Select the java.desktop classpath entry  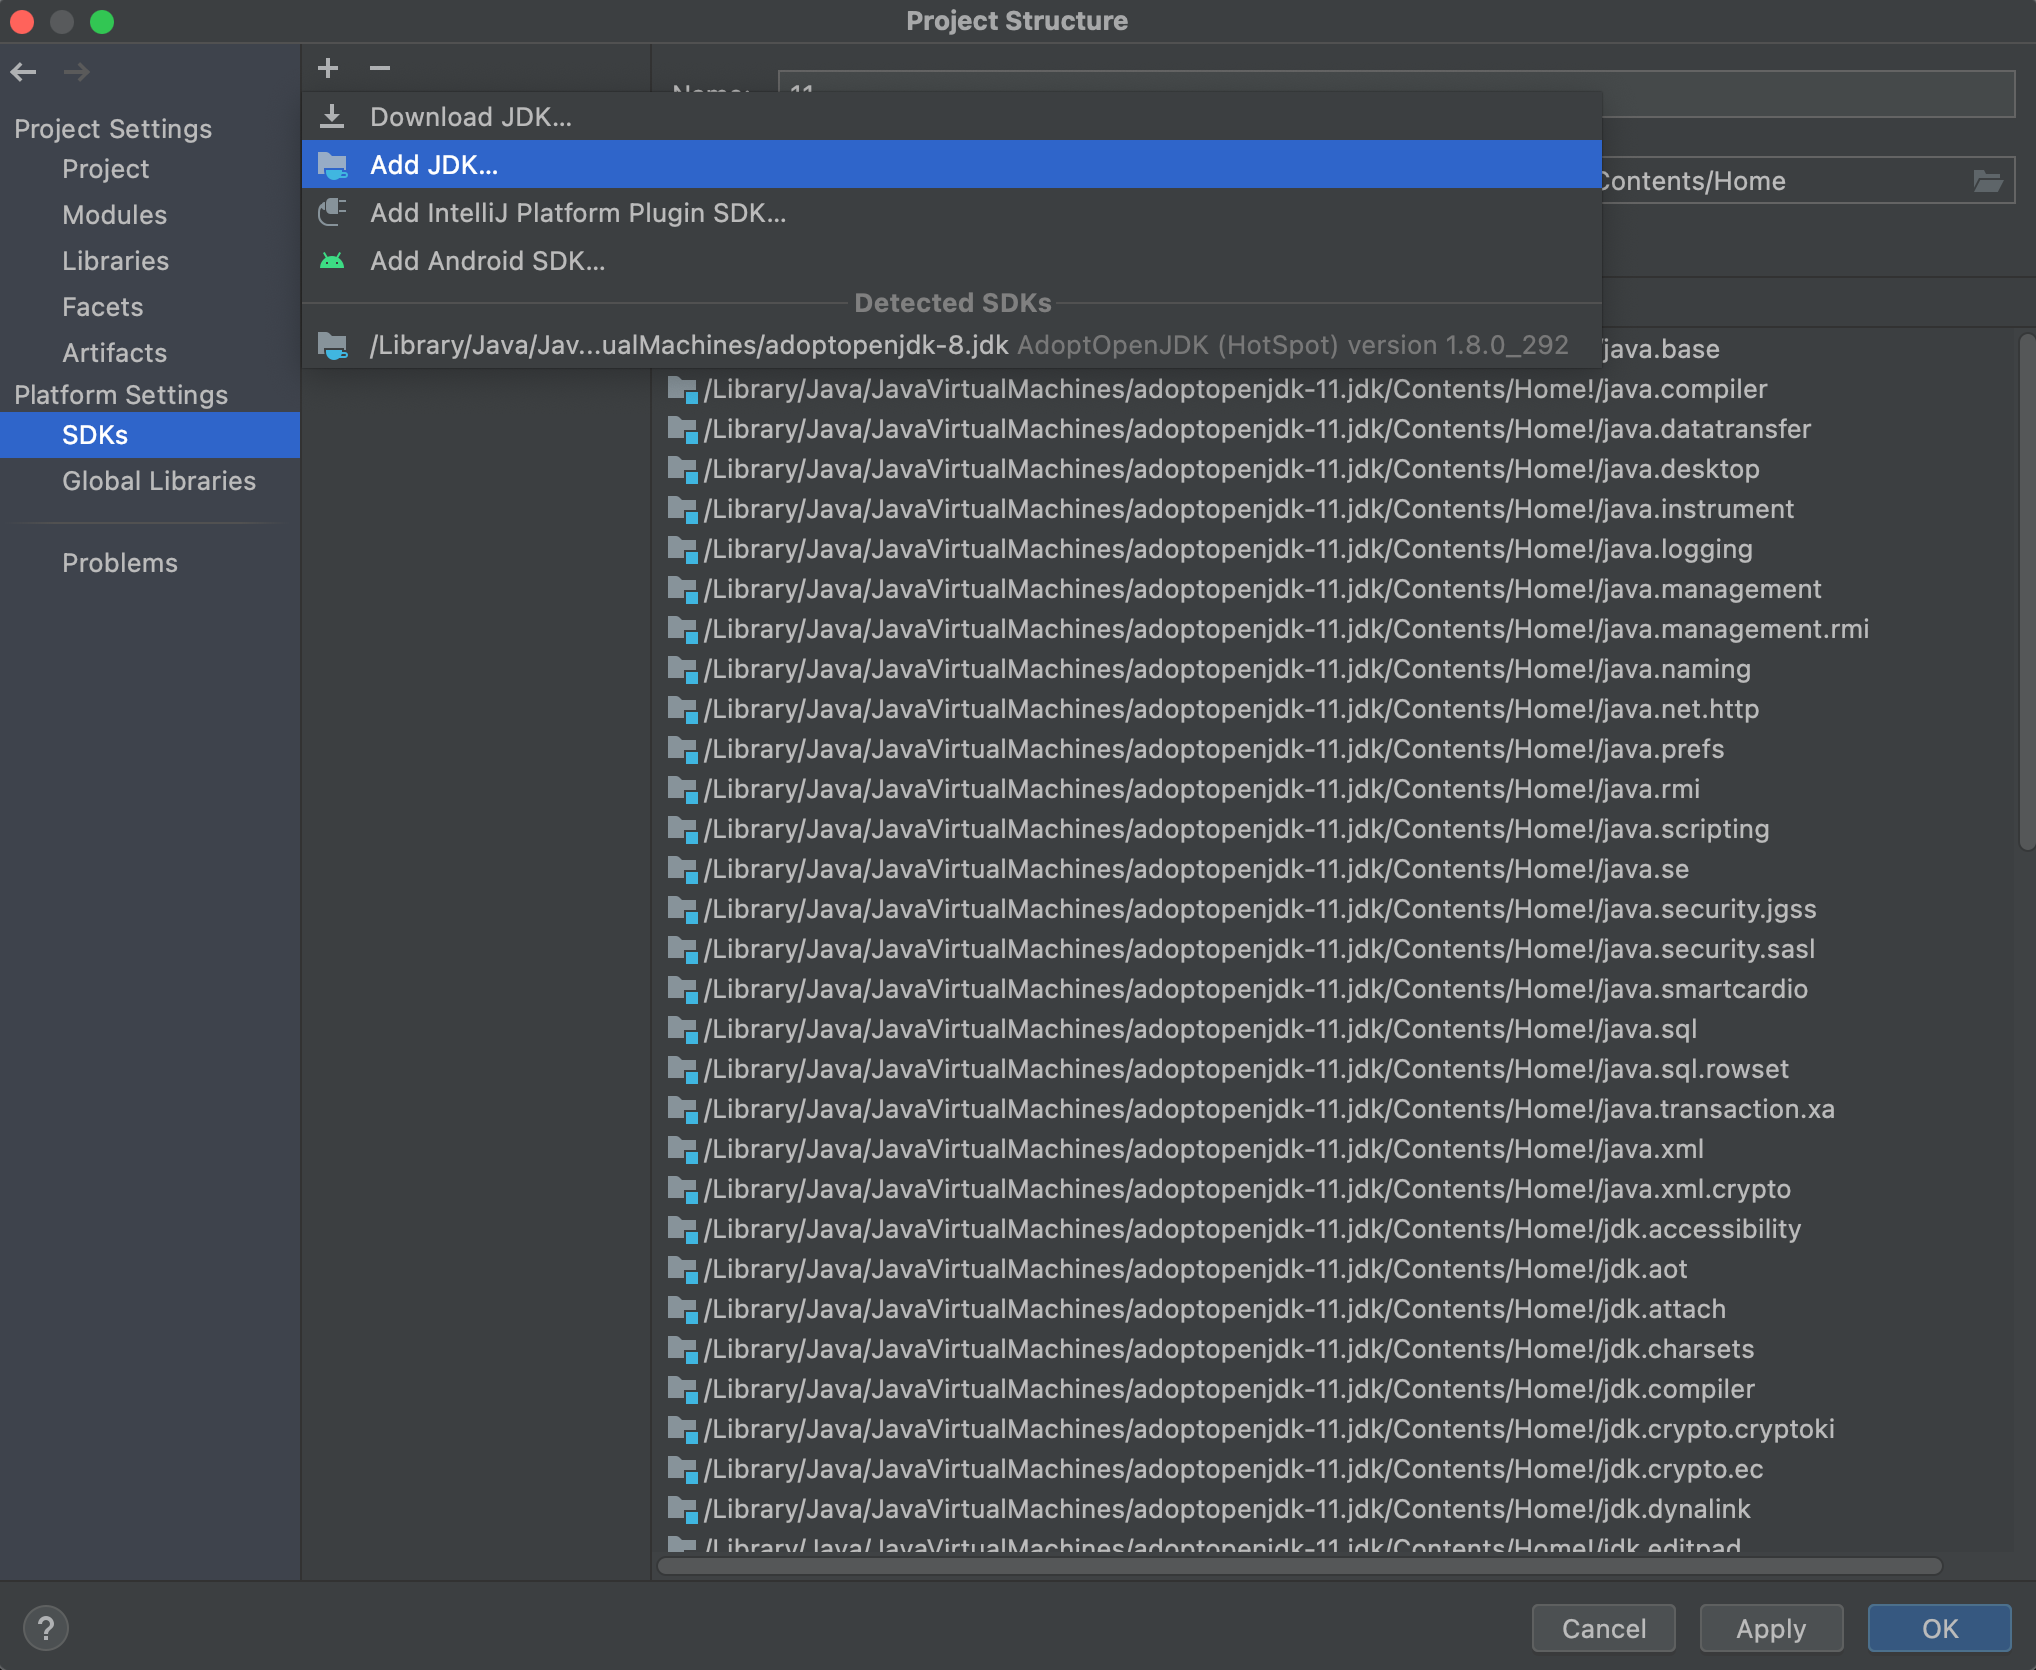pyautogui.click(x=1230, y=469)
